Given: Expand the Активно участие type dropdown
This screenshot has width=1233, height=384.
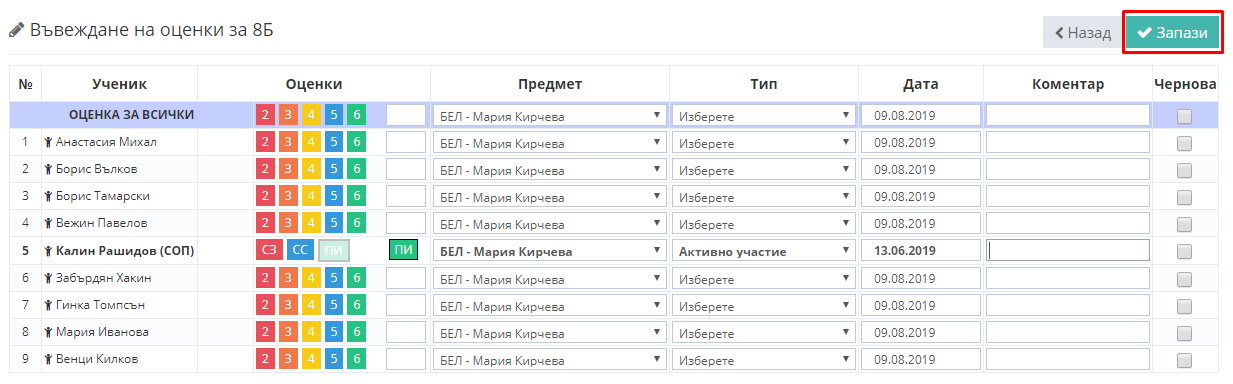Looking at the screenshot, I should [x=764, y=251].
